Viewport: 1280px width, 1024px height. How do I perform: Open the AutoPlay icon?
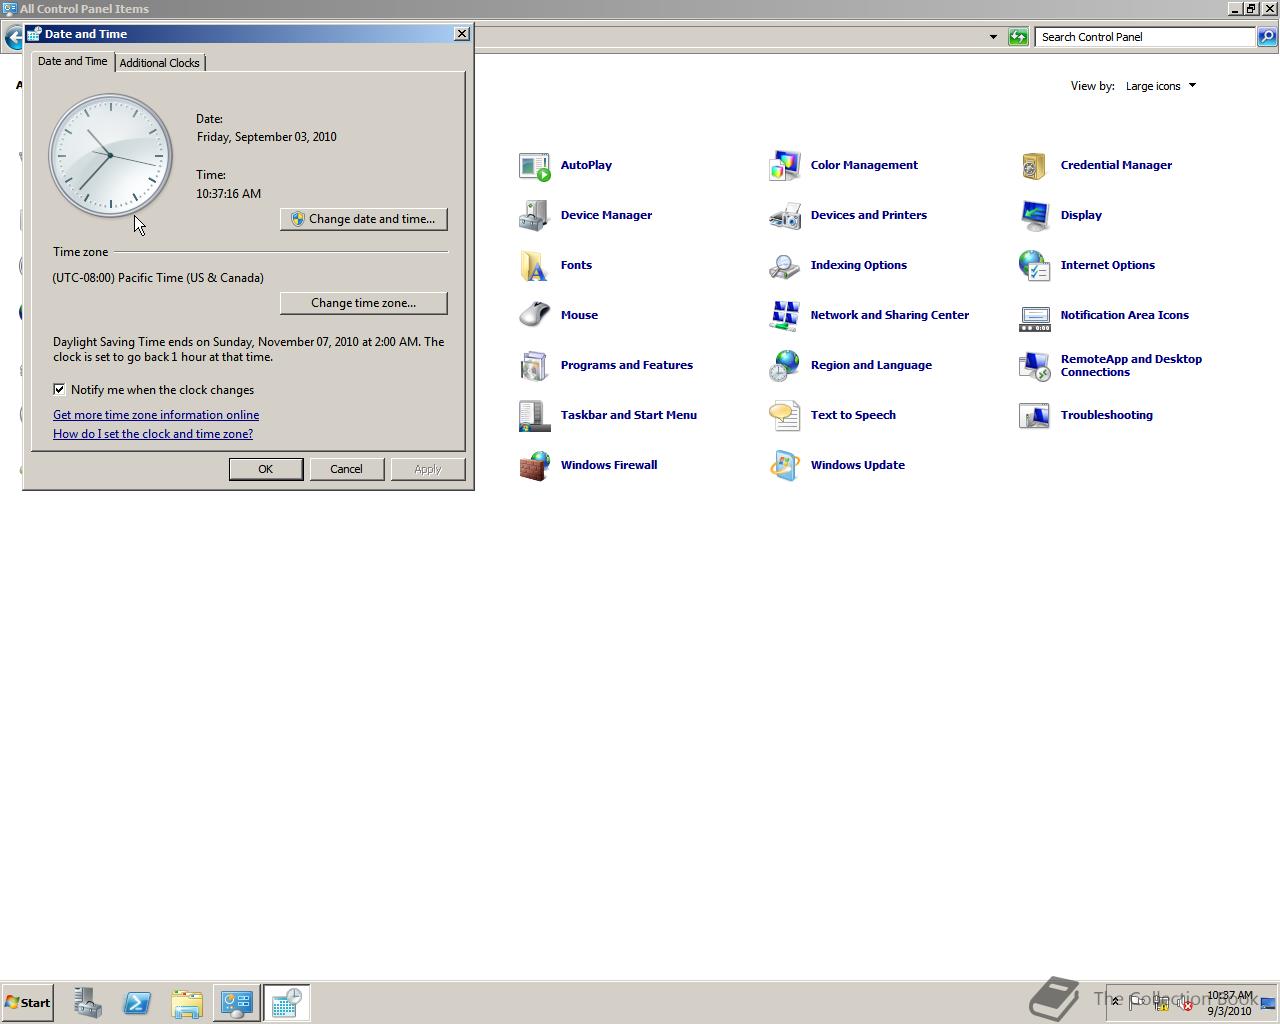(x=535, y=166)
